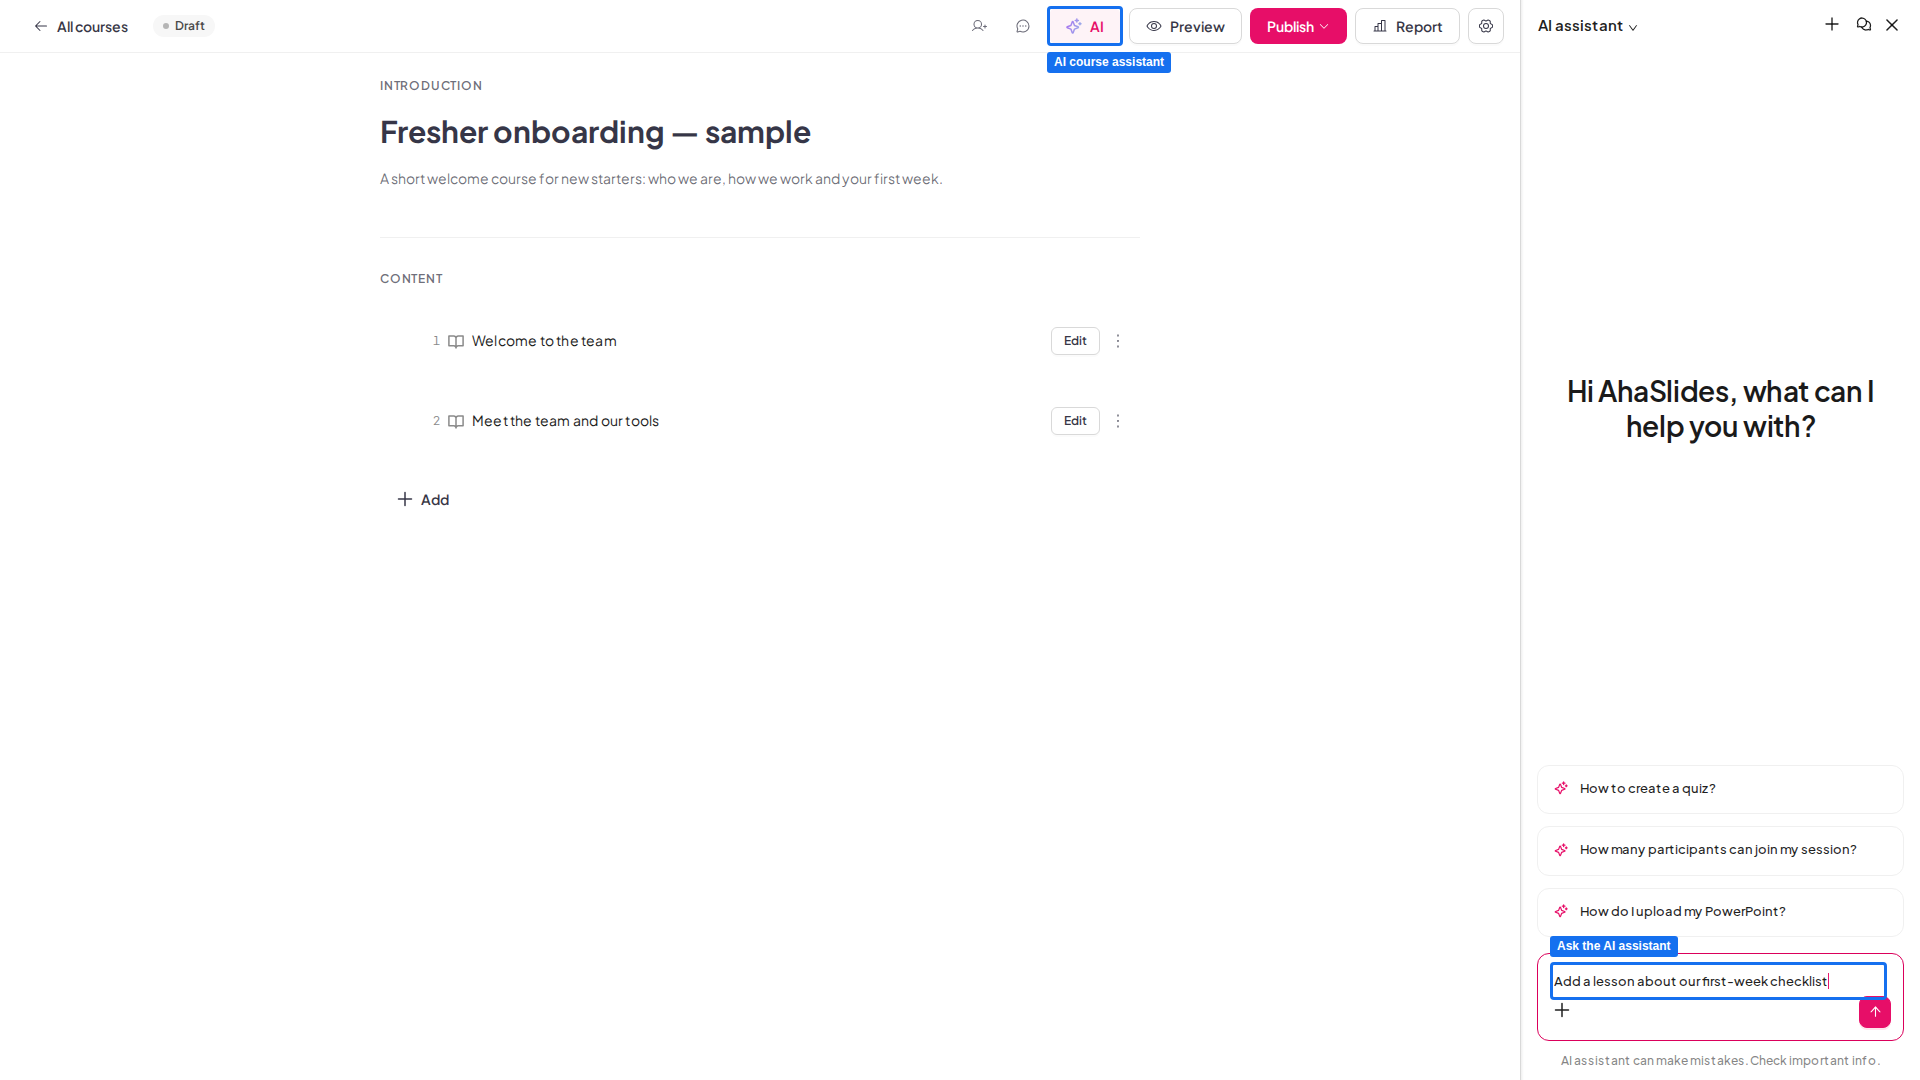
Task: Open the Report view
Action: coord(1407,26)
